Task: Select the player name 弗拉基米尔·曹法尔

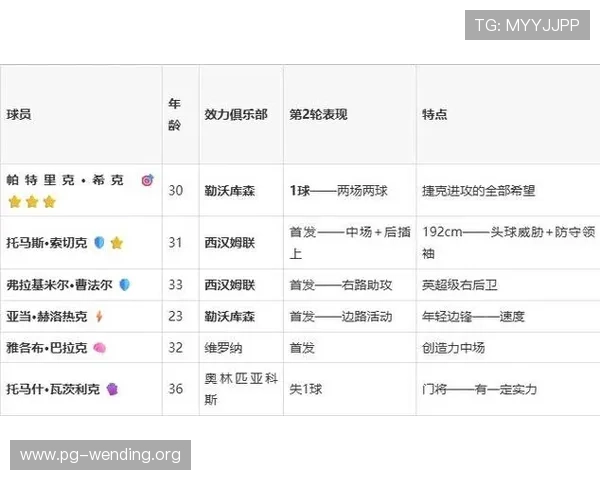Action: pos(59,285)
